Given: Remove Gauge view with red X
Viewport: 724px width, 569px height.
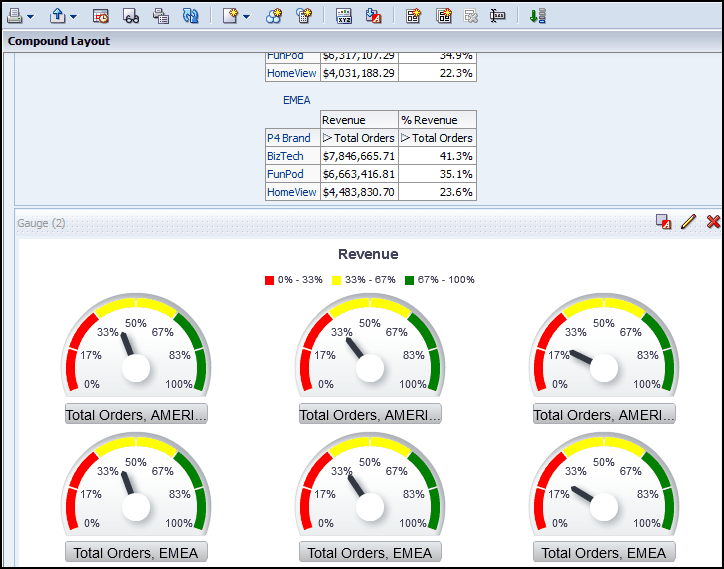Looking at the screenshot, I should (713, 222).
